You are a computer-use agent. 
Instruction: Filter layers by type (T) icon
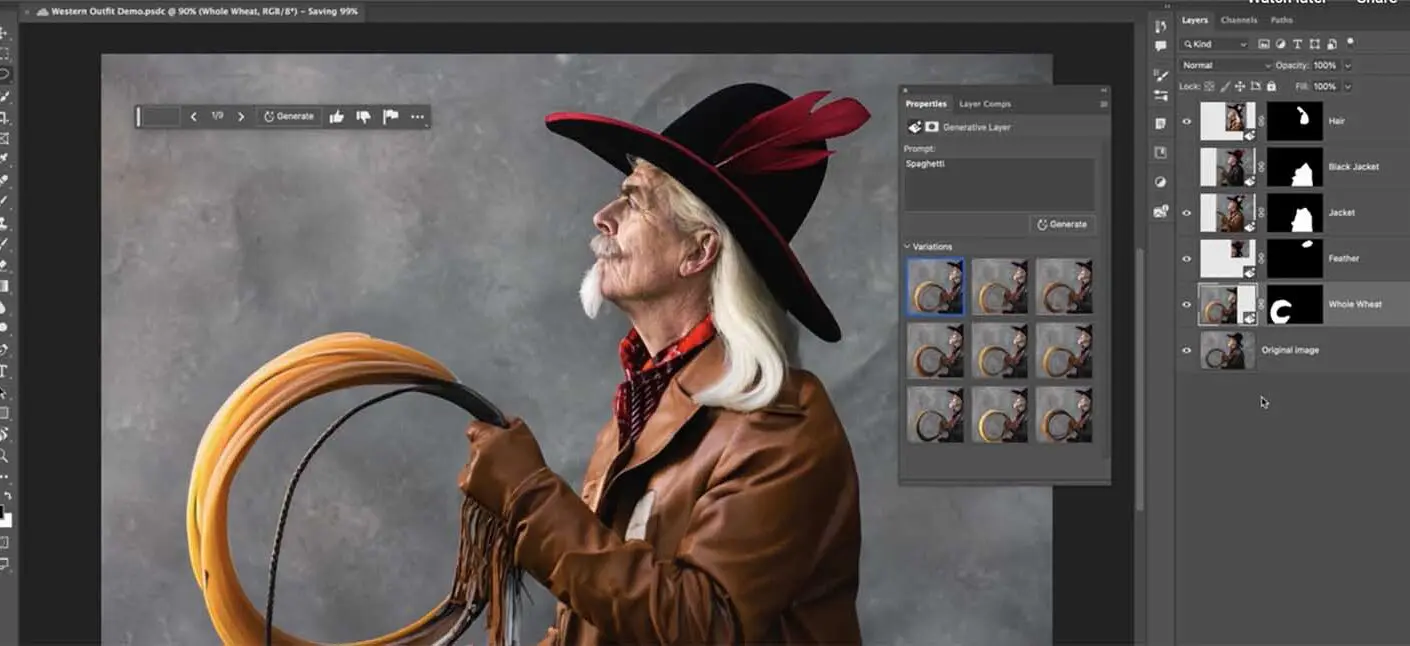pos(1297,44)
